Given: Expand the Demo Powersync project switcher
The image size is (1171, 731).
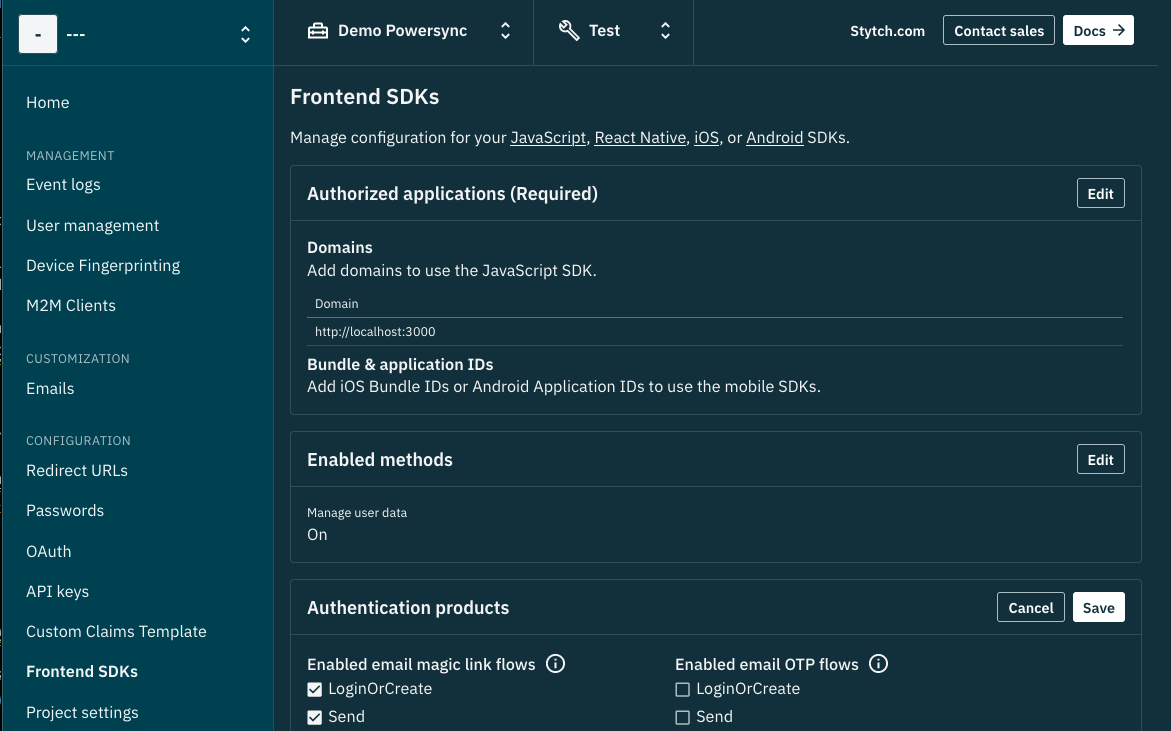Looking at the screenshot, I should (505, 31).
